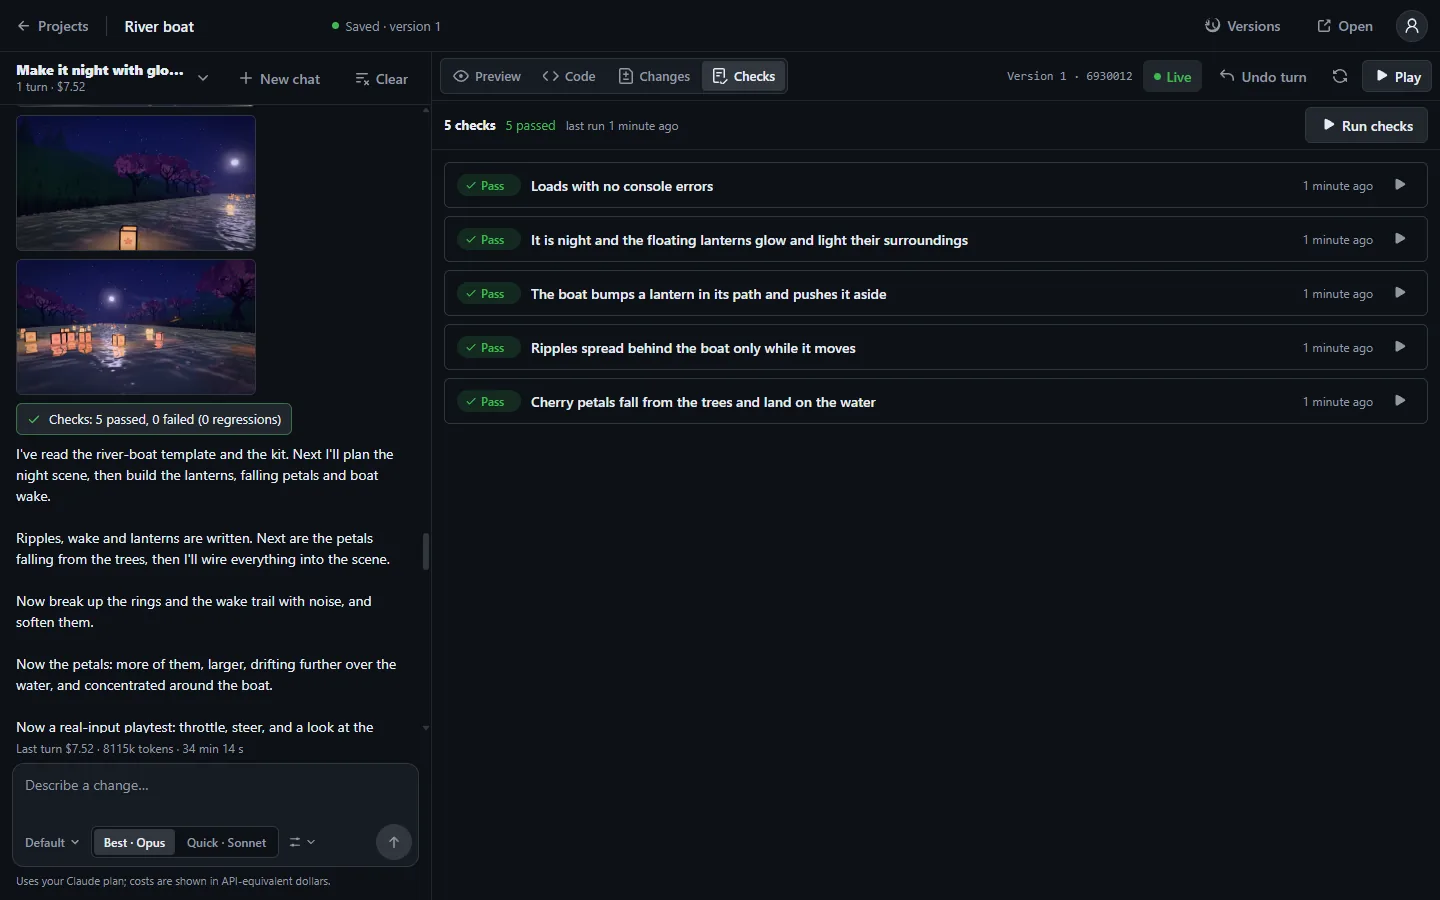Open the Default mode dropdown

point(52,842)
